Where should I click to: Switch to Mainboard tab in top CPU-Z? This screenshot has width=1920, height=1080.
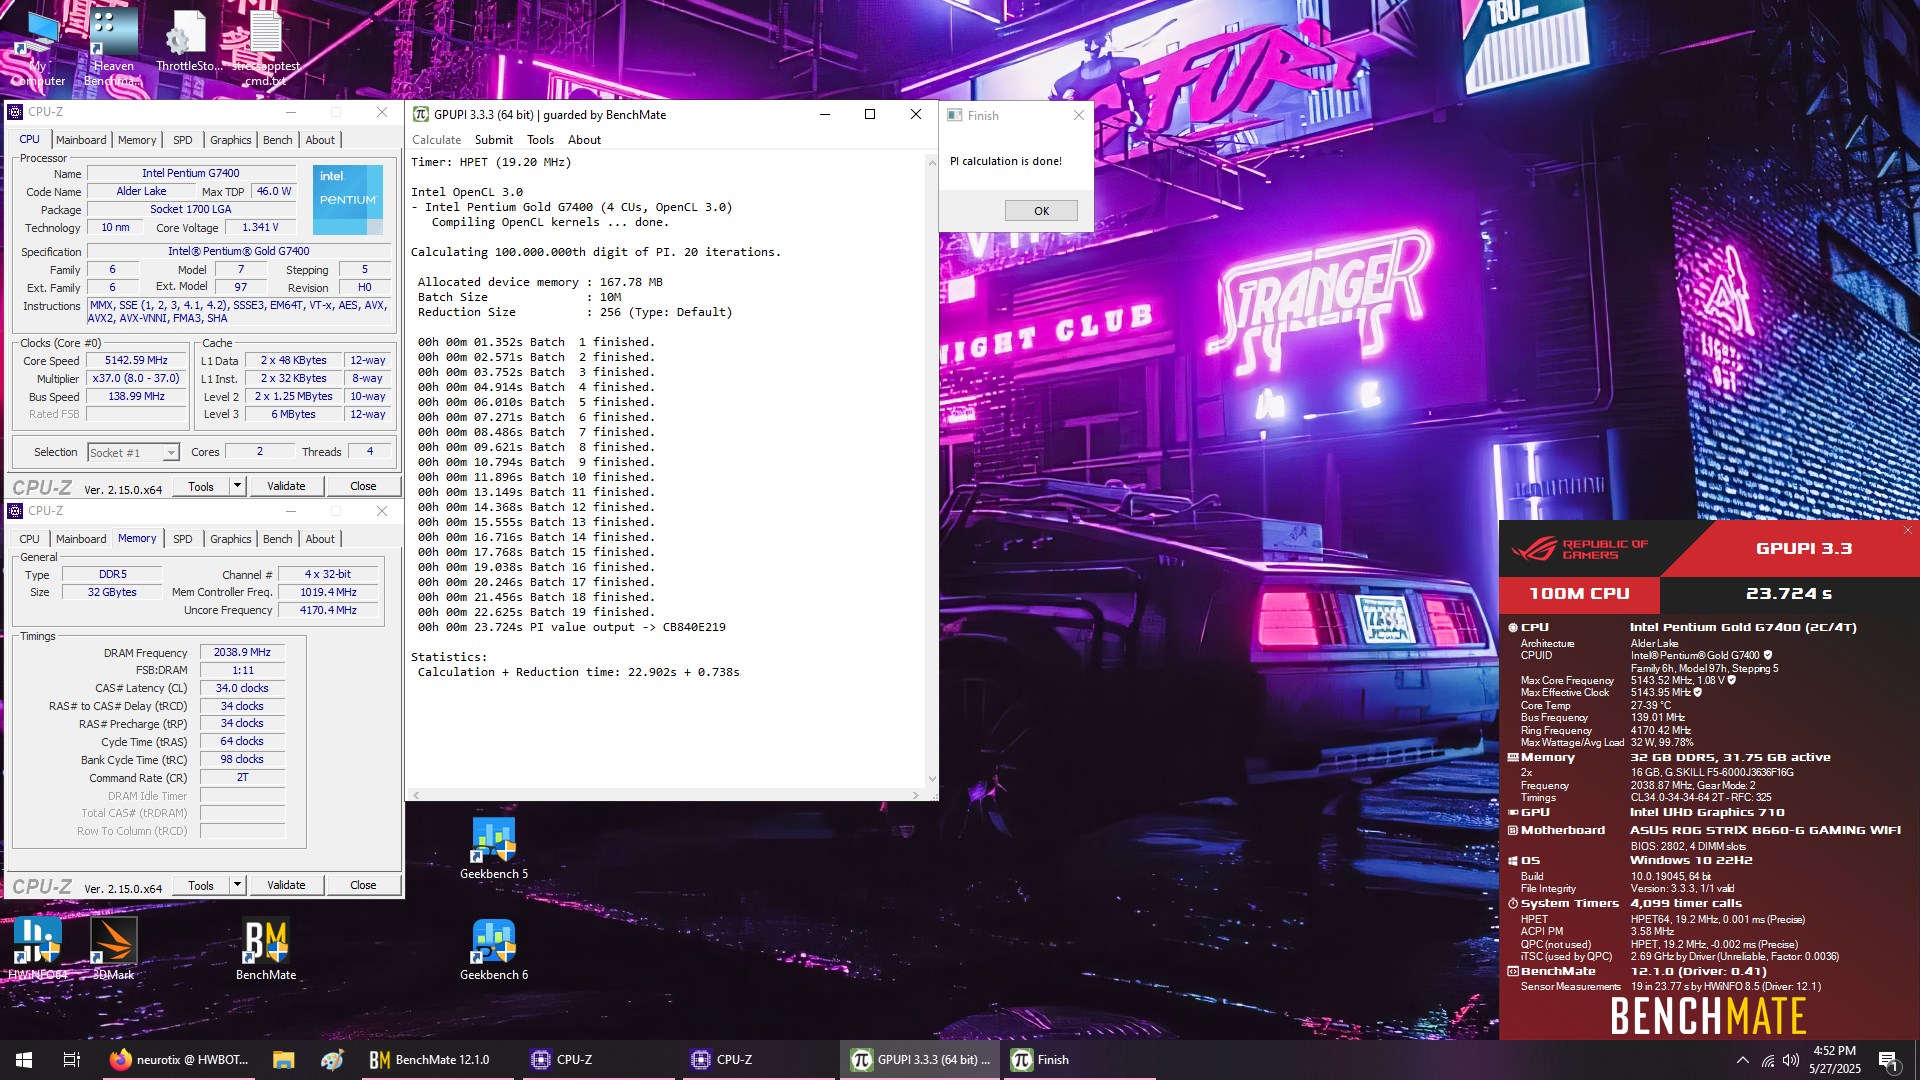[x=81, y=140]
